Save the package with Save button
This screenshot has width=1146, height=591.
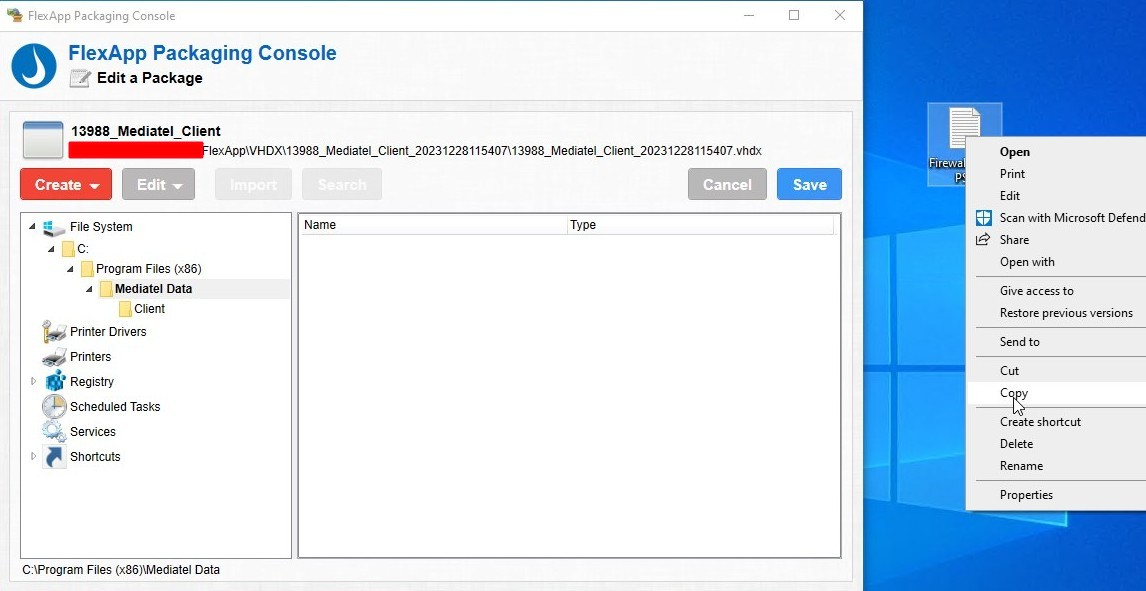coord(809,184)
